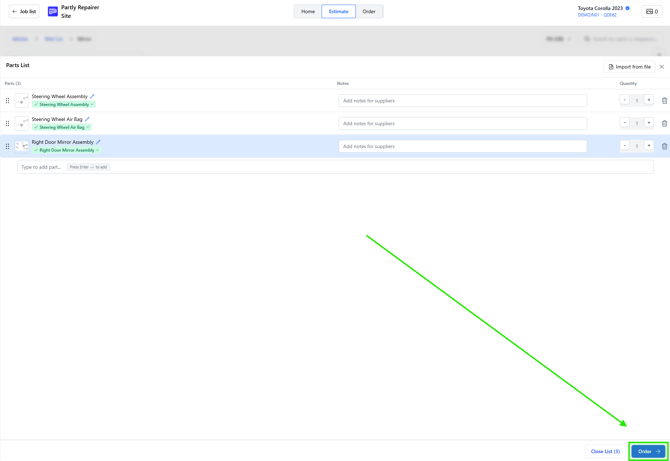Delete Right Door Mirror Assembly from list

(x=664, y=146)
